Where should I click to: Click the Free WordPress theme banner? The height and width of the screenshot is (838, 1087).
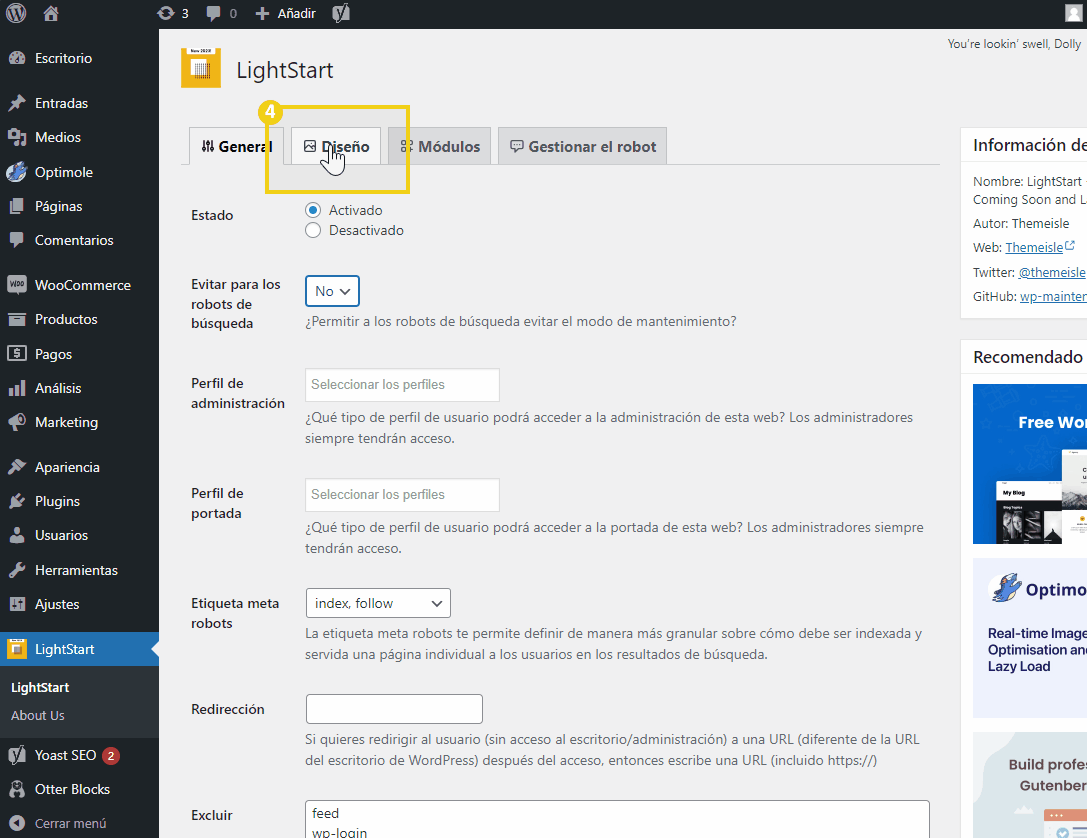1029,464
